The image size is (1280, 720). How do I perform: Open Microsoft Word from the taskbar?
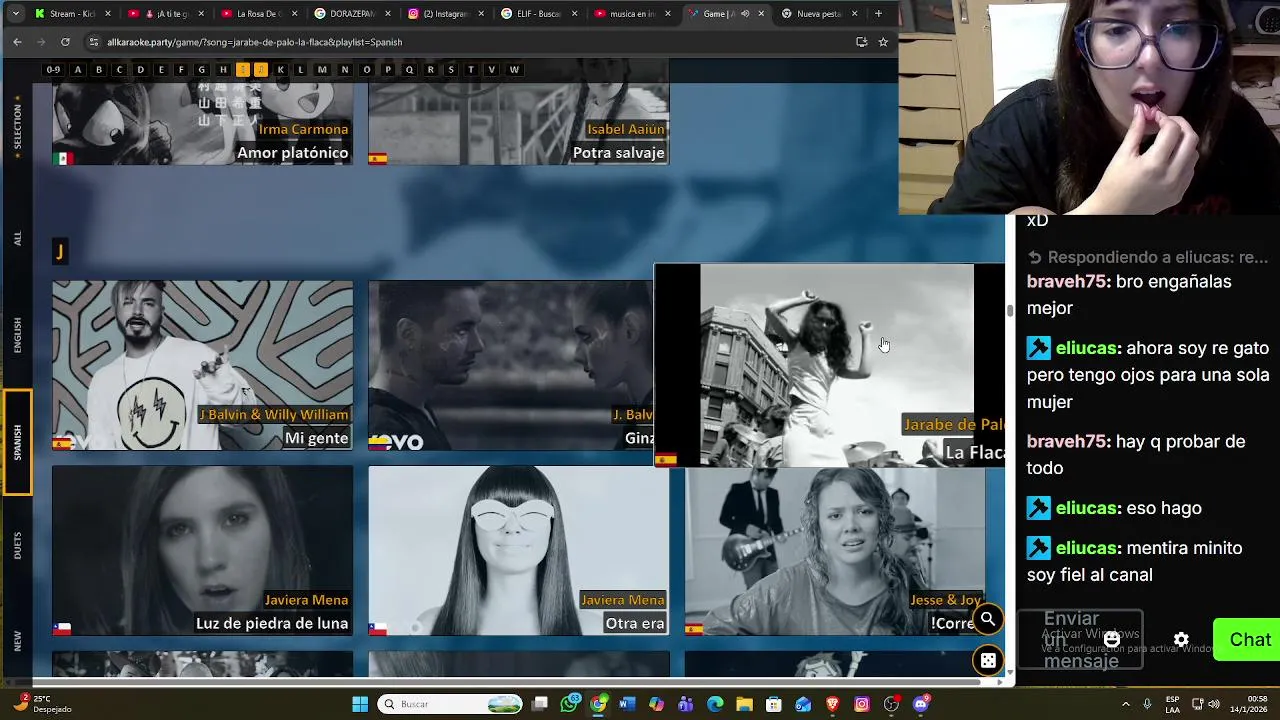click(627, 704)
